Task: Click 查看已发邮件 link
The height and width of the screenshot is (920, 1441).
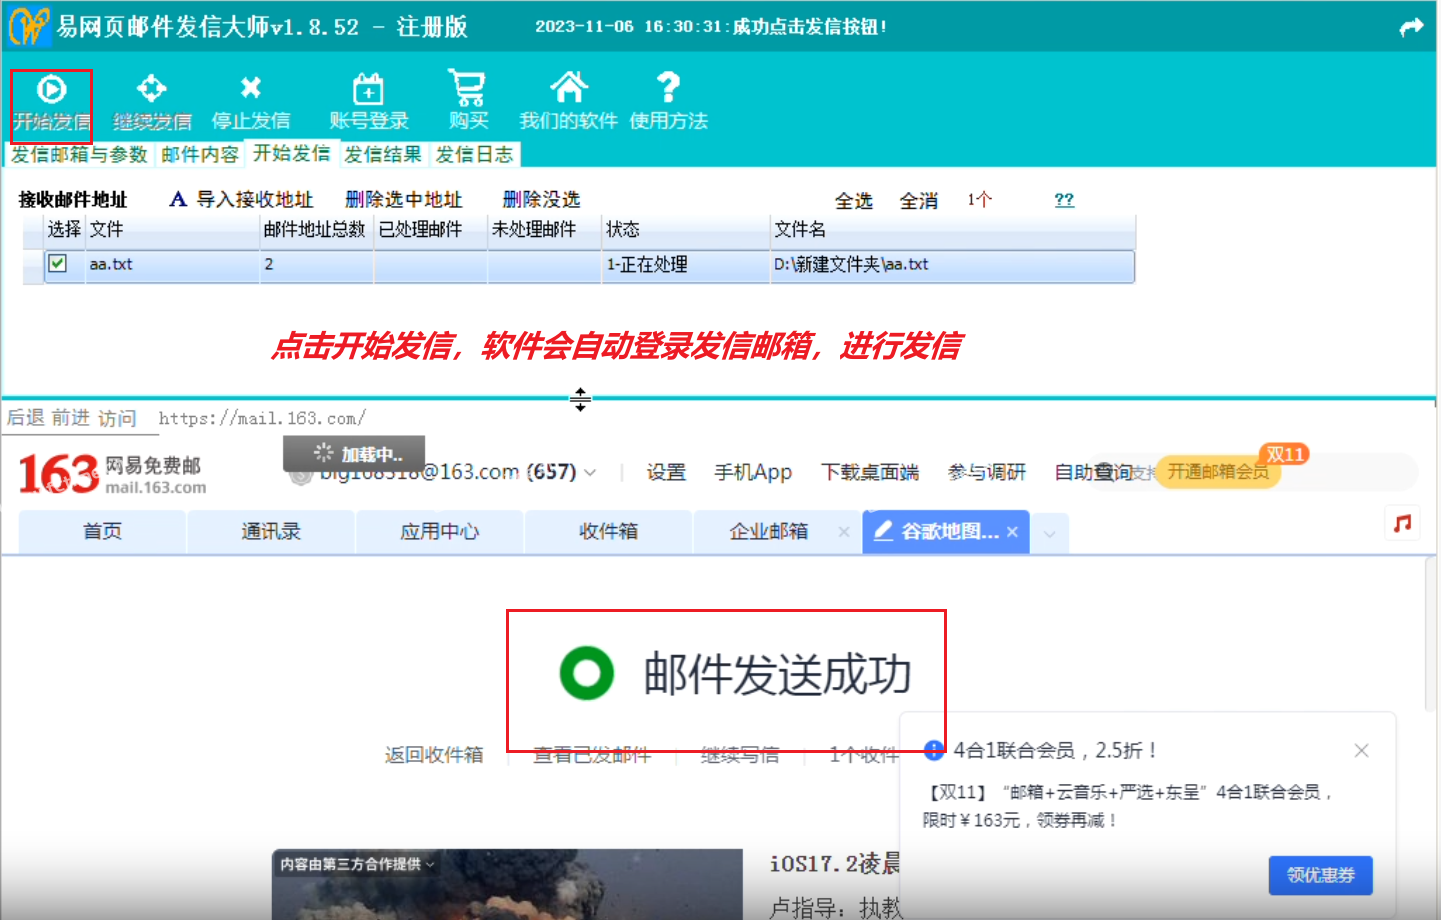Action: 592,755
